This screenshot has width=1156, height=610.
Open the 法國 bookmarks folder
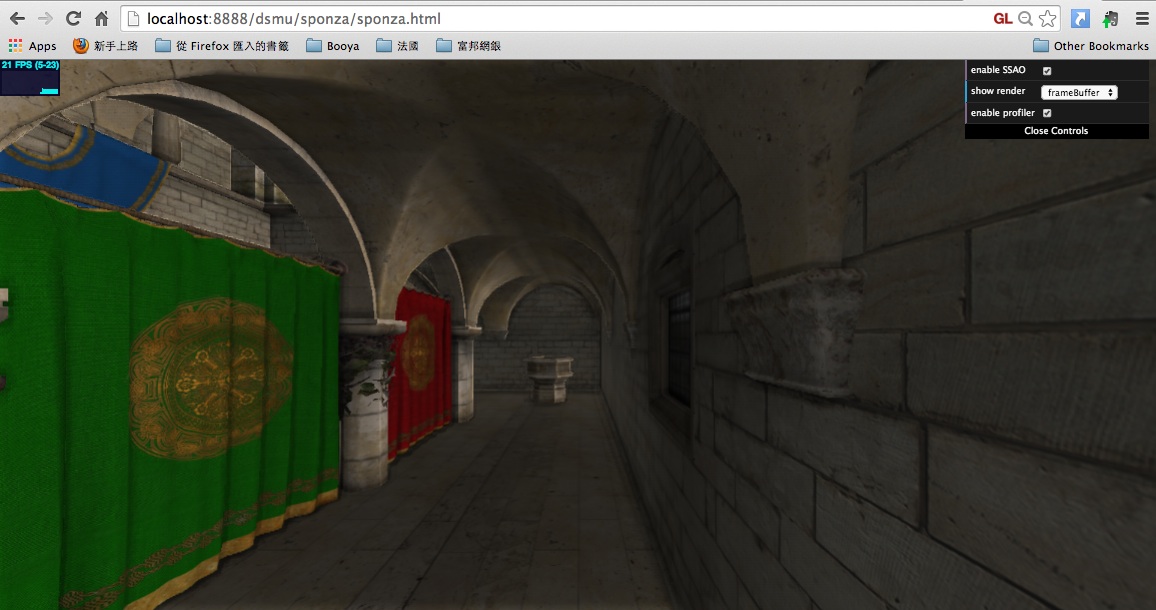pos(397,46)
